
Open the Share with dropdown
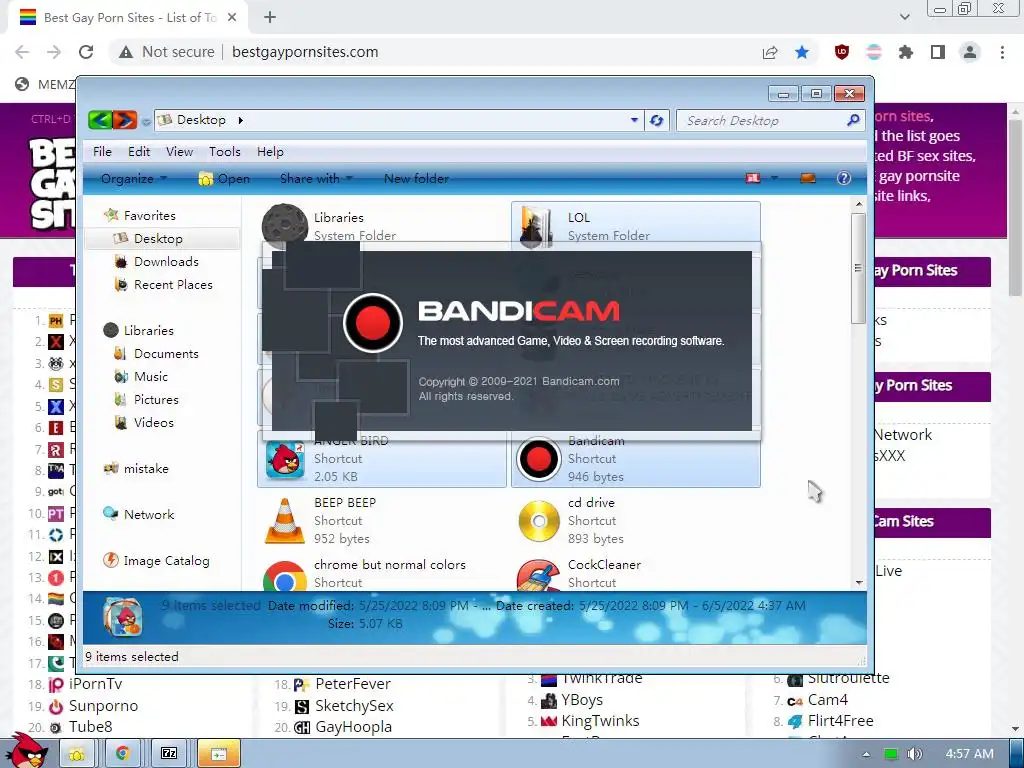(316, 178)
